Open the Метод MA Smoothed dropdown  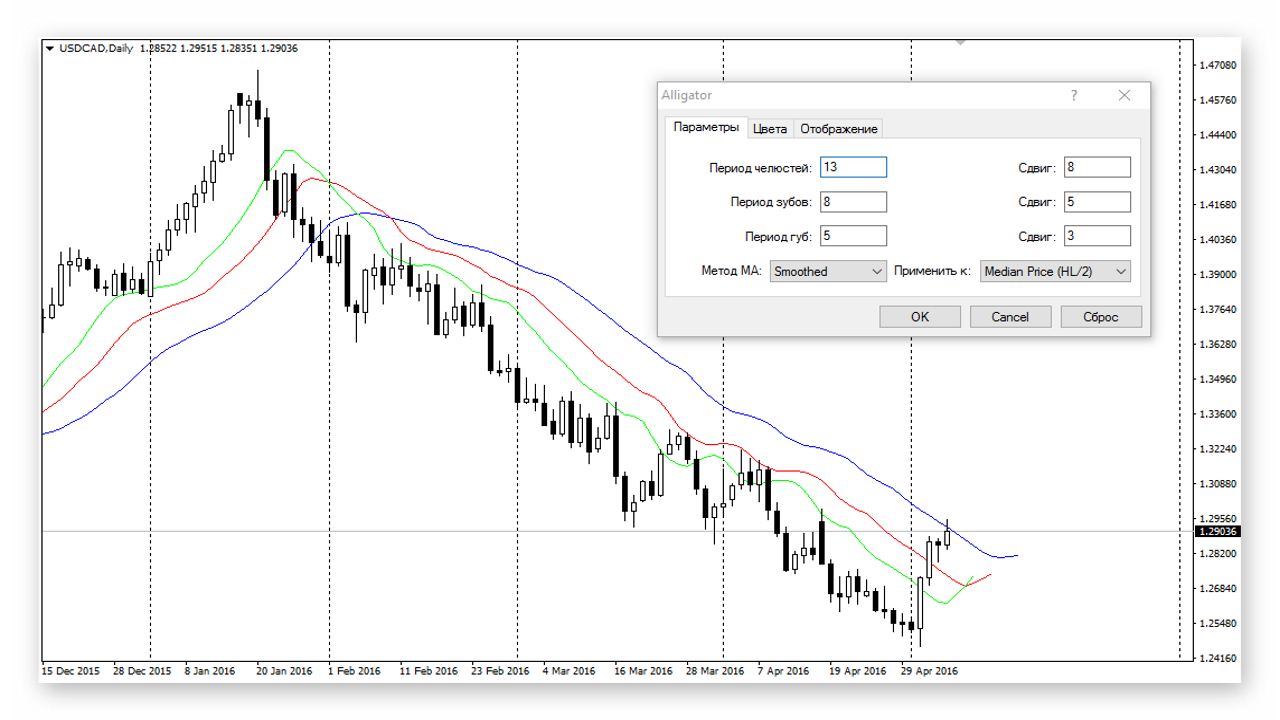828,271
